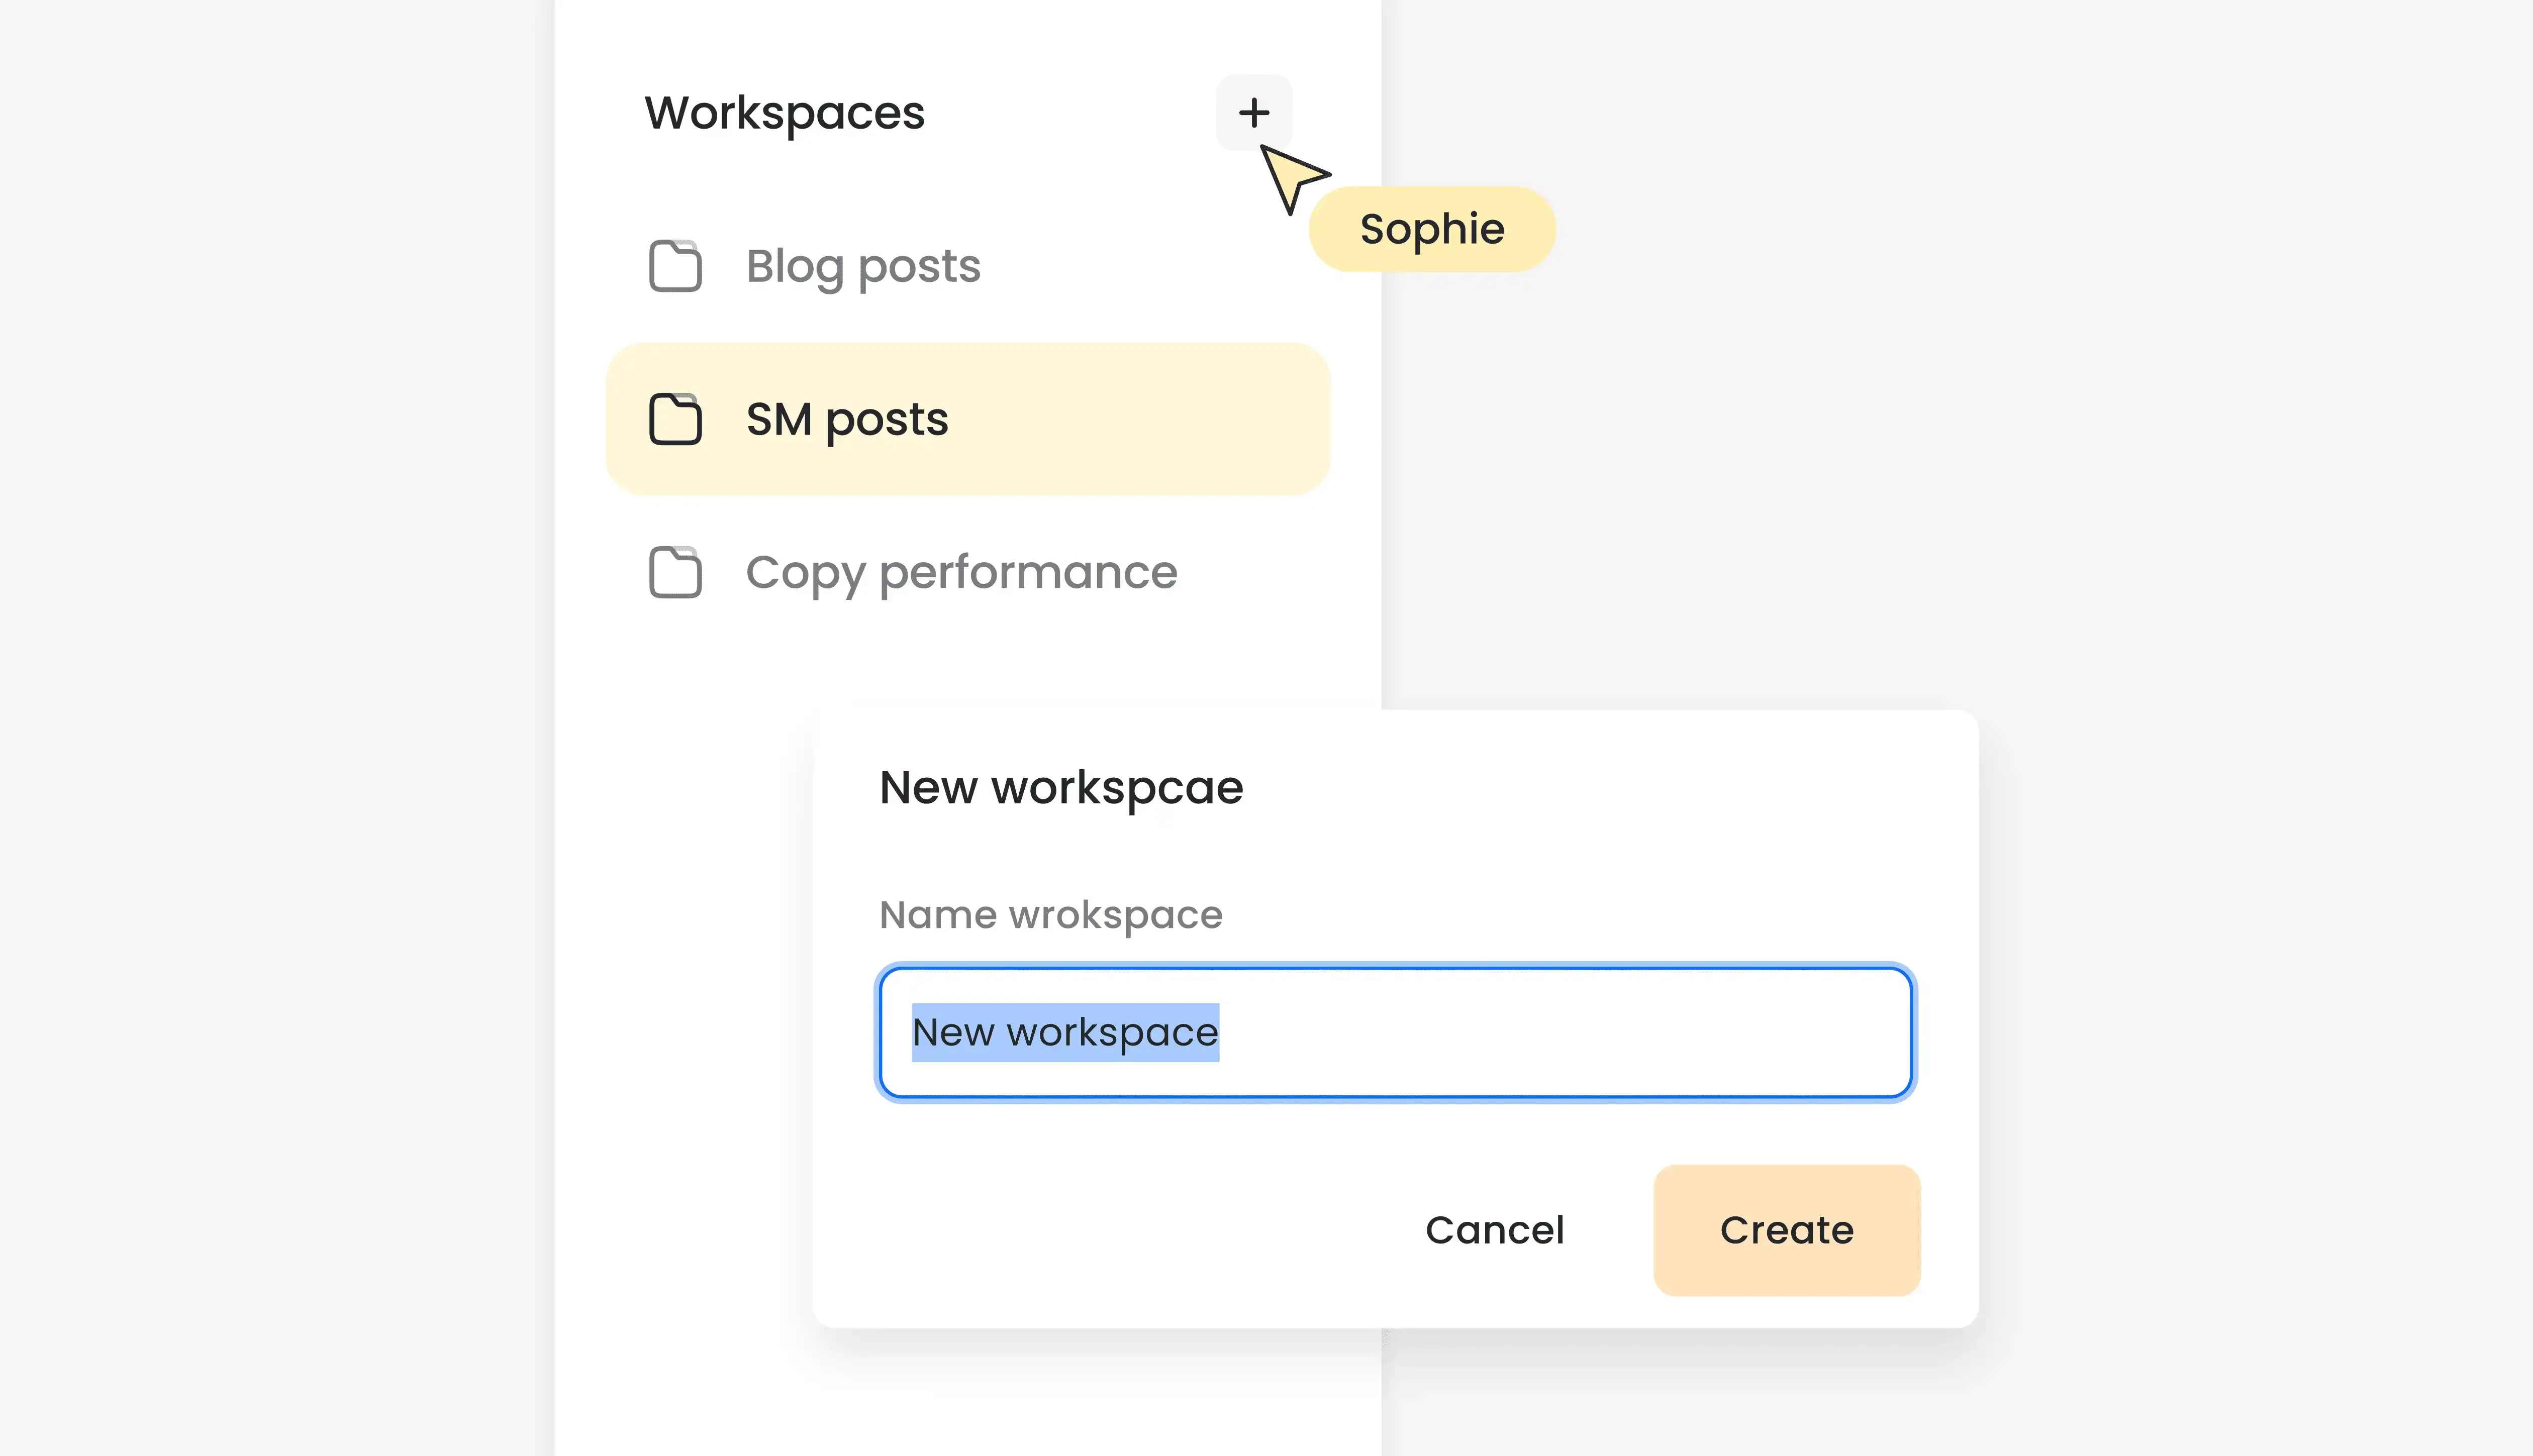Click the 'Name wrokspace' field label
This screenshot has width=2533, height=1456.
[x=1050, y=915]
